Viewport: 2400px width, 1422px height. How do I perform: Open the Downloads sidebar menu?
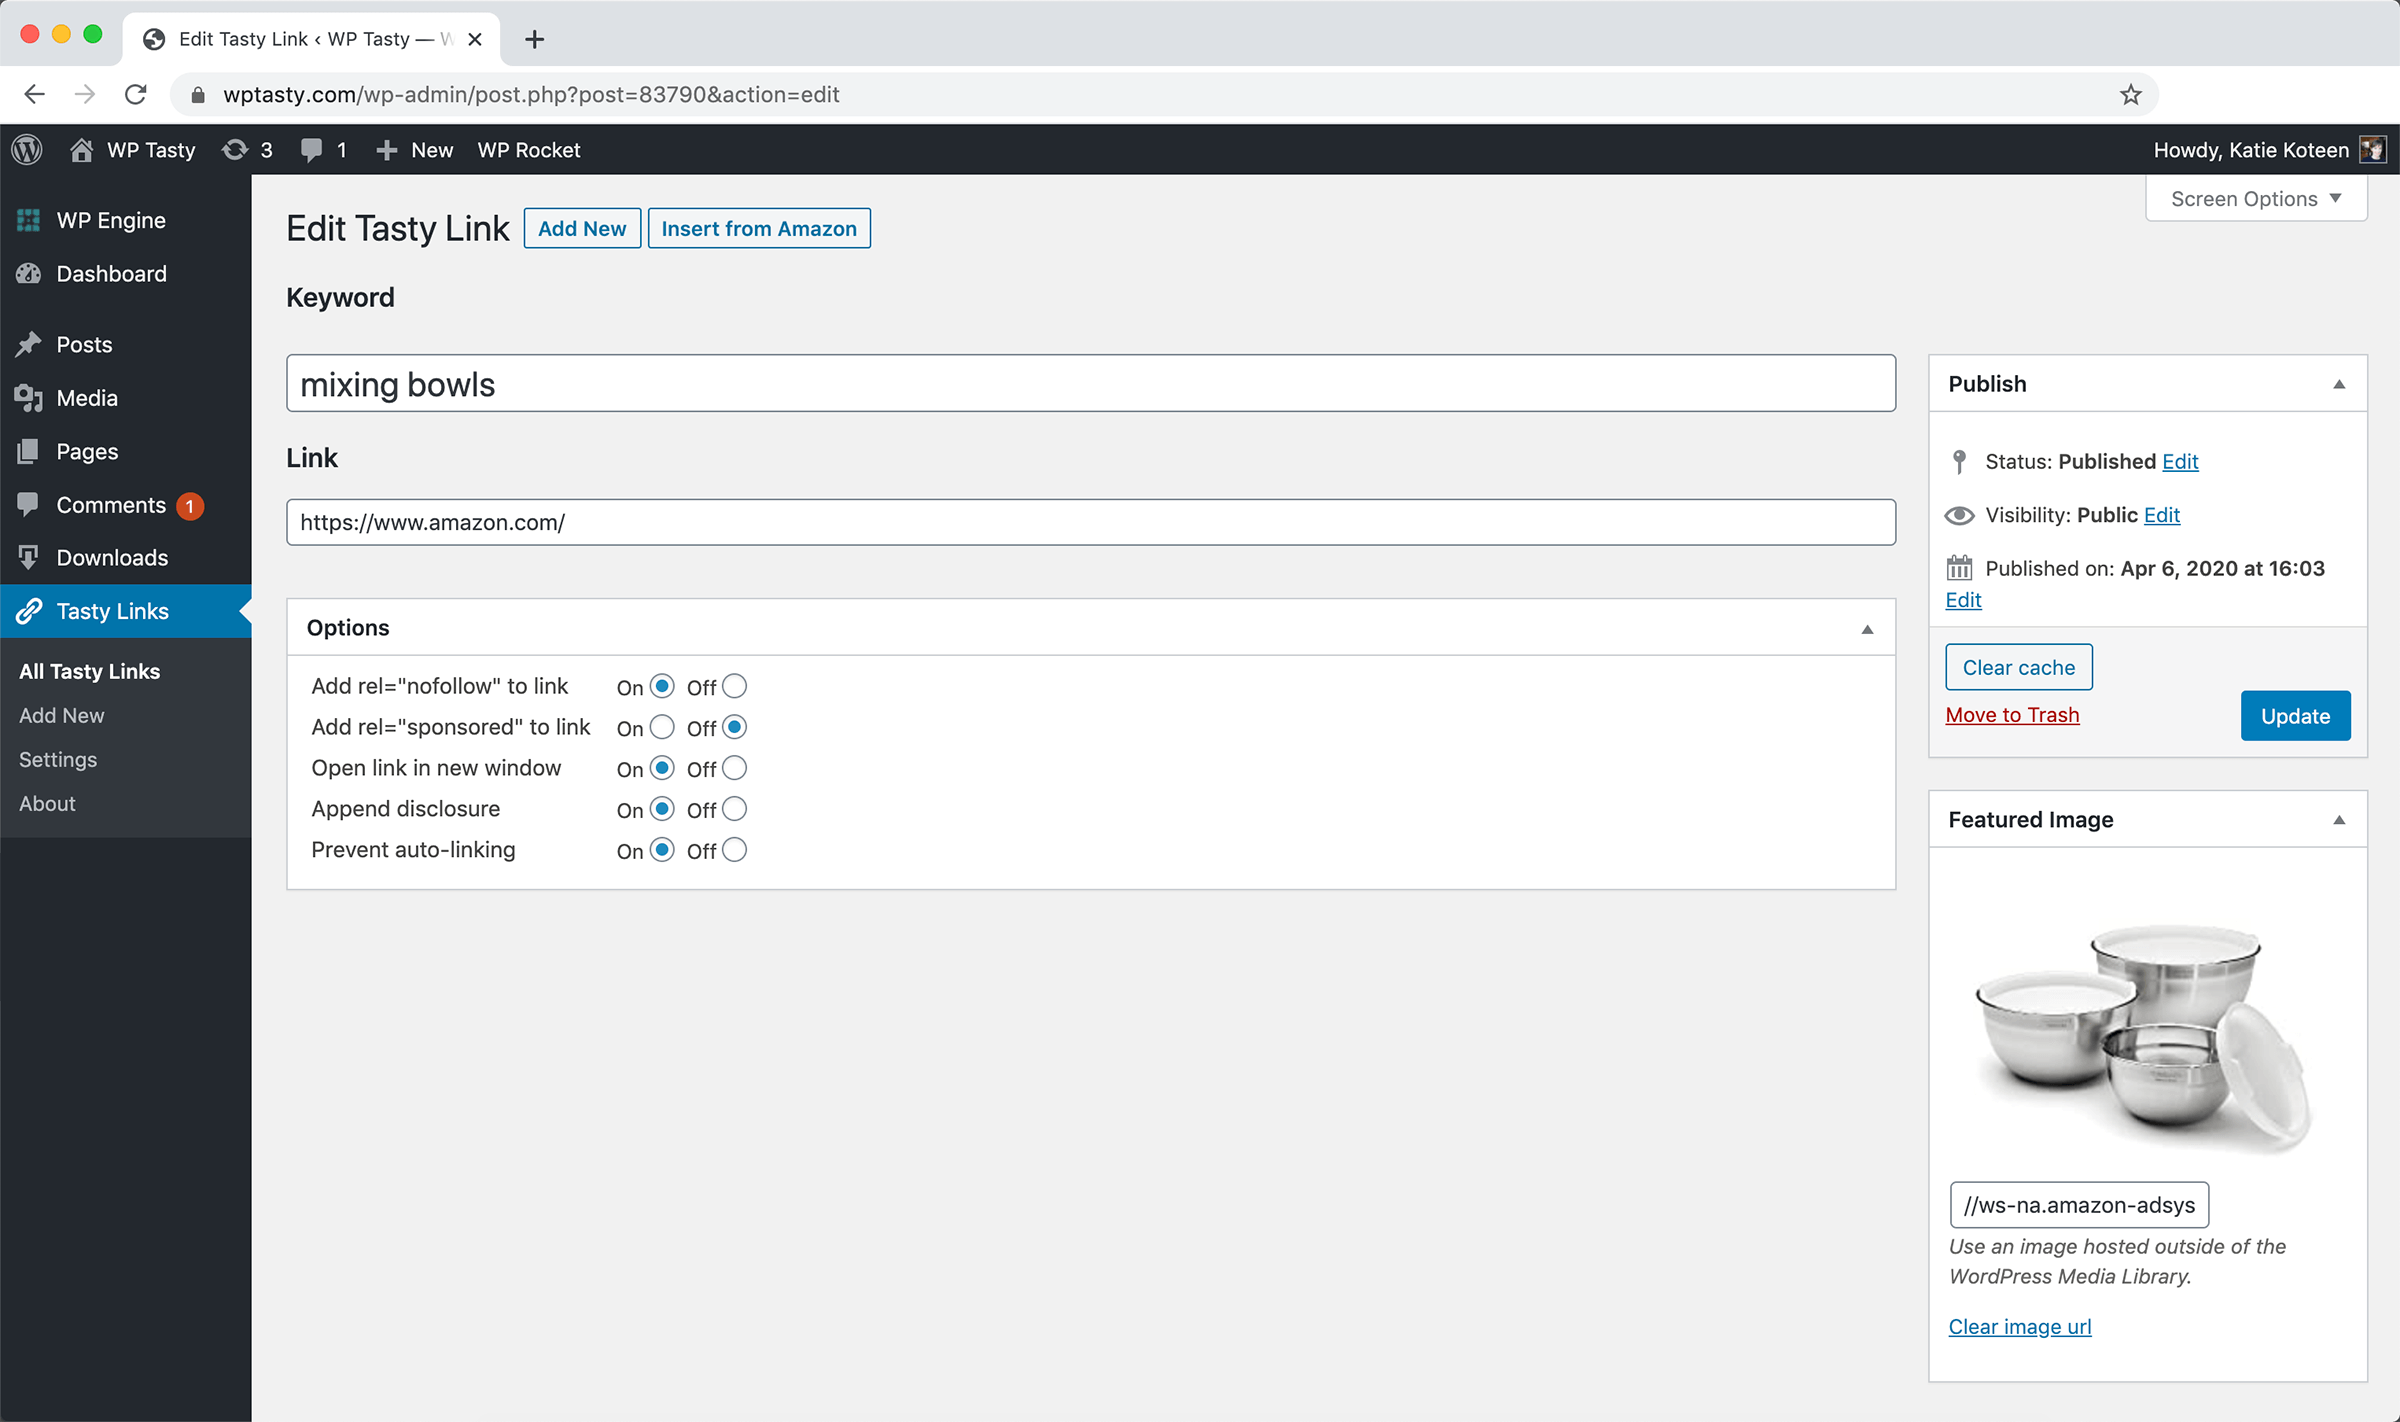tap(112, 558)
